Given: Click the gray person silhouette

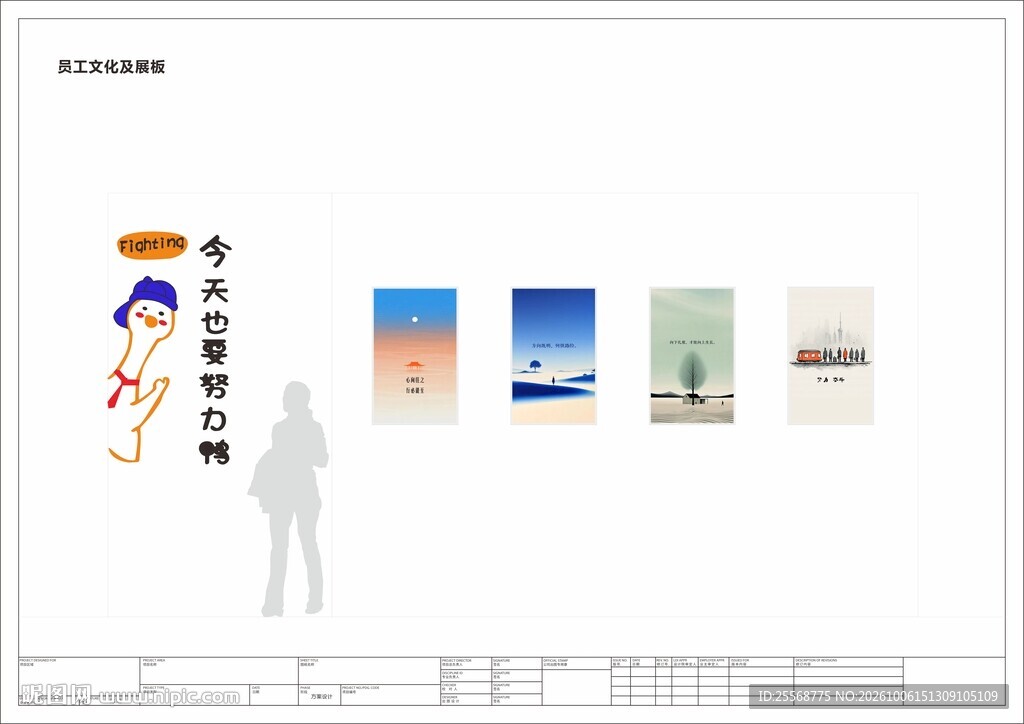Looking at the screenshot, I should [x=288, y=499].
